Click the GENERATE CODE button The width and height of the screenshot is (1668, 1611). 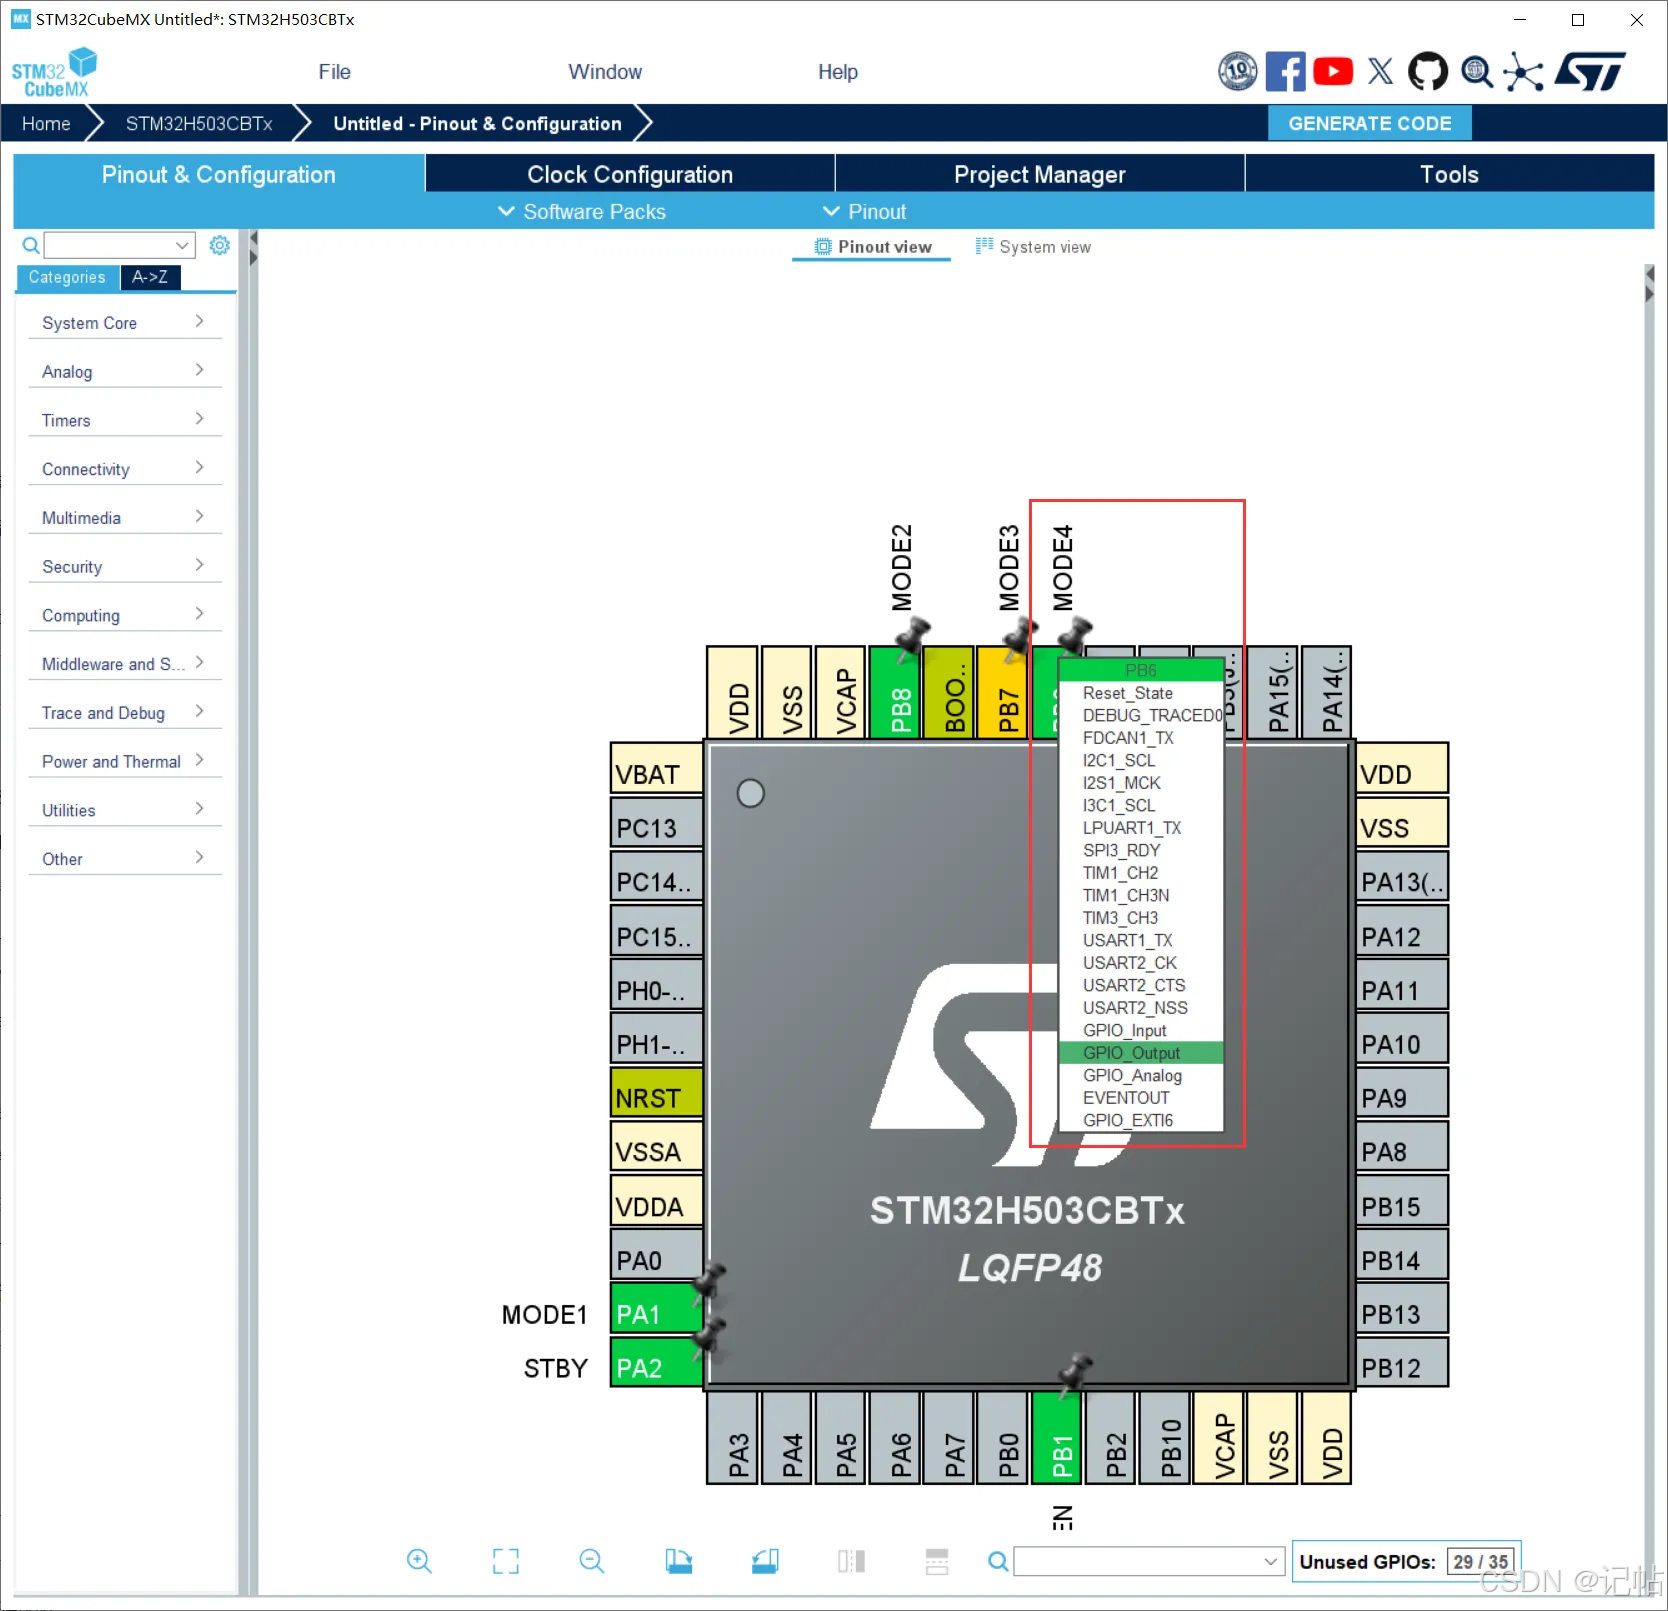[x=1370, y=123]
